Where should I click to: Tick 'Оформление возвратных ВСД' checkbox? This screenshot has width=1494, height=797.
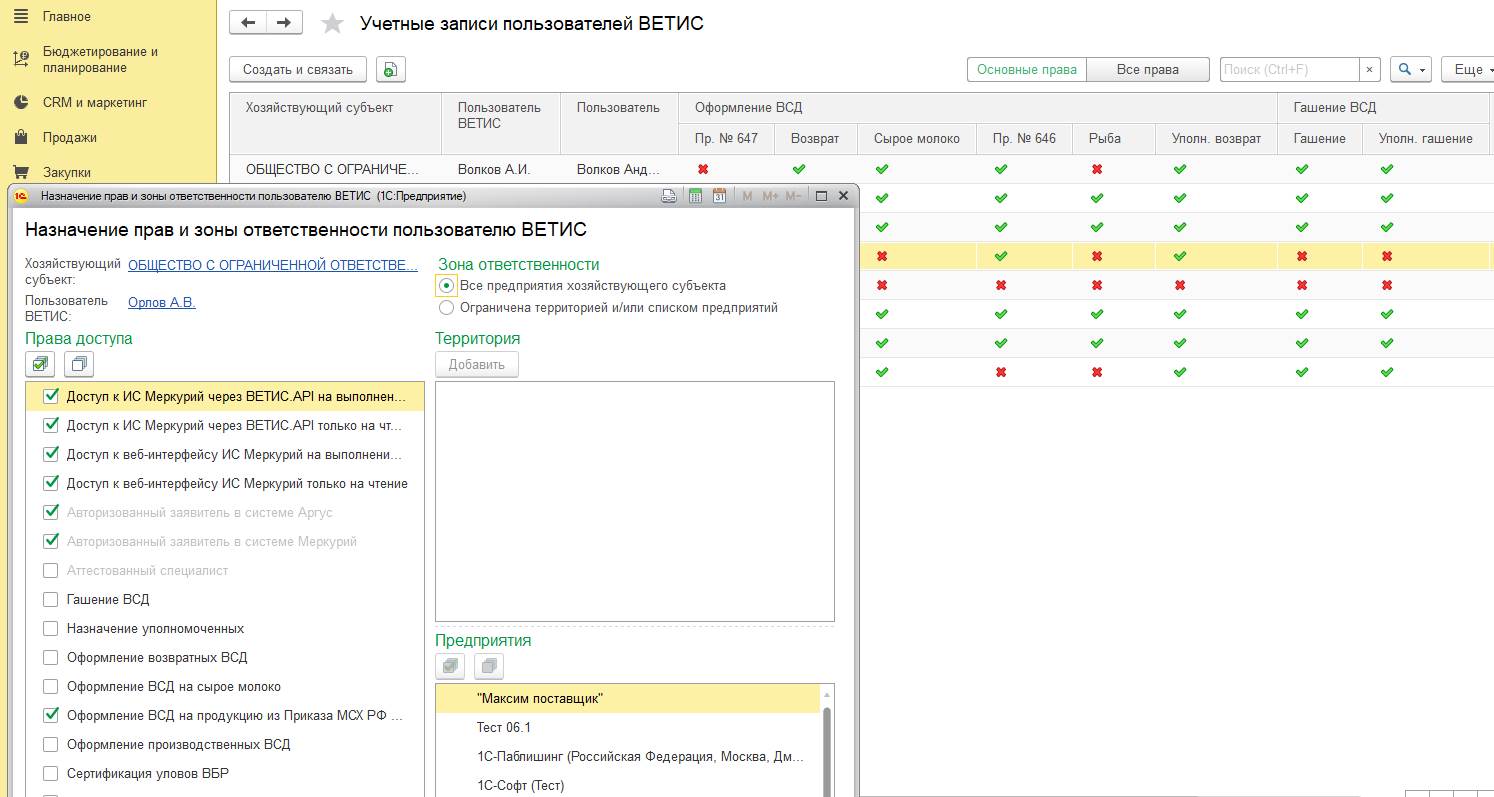coord(51,658)
